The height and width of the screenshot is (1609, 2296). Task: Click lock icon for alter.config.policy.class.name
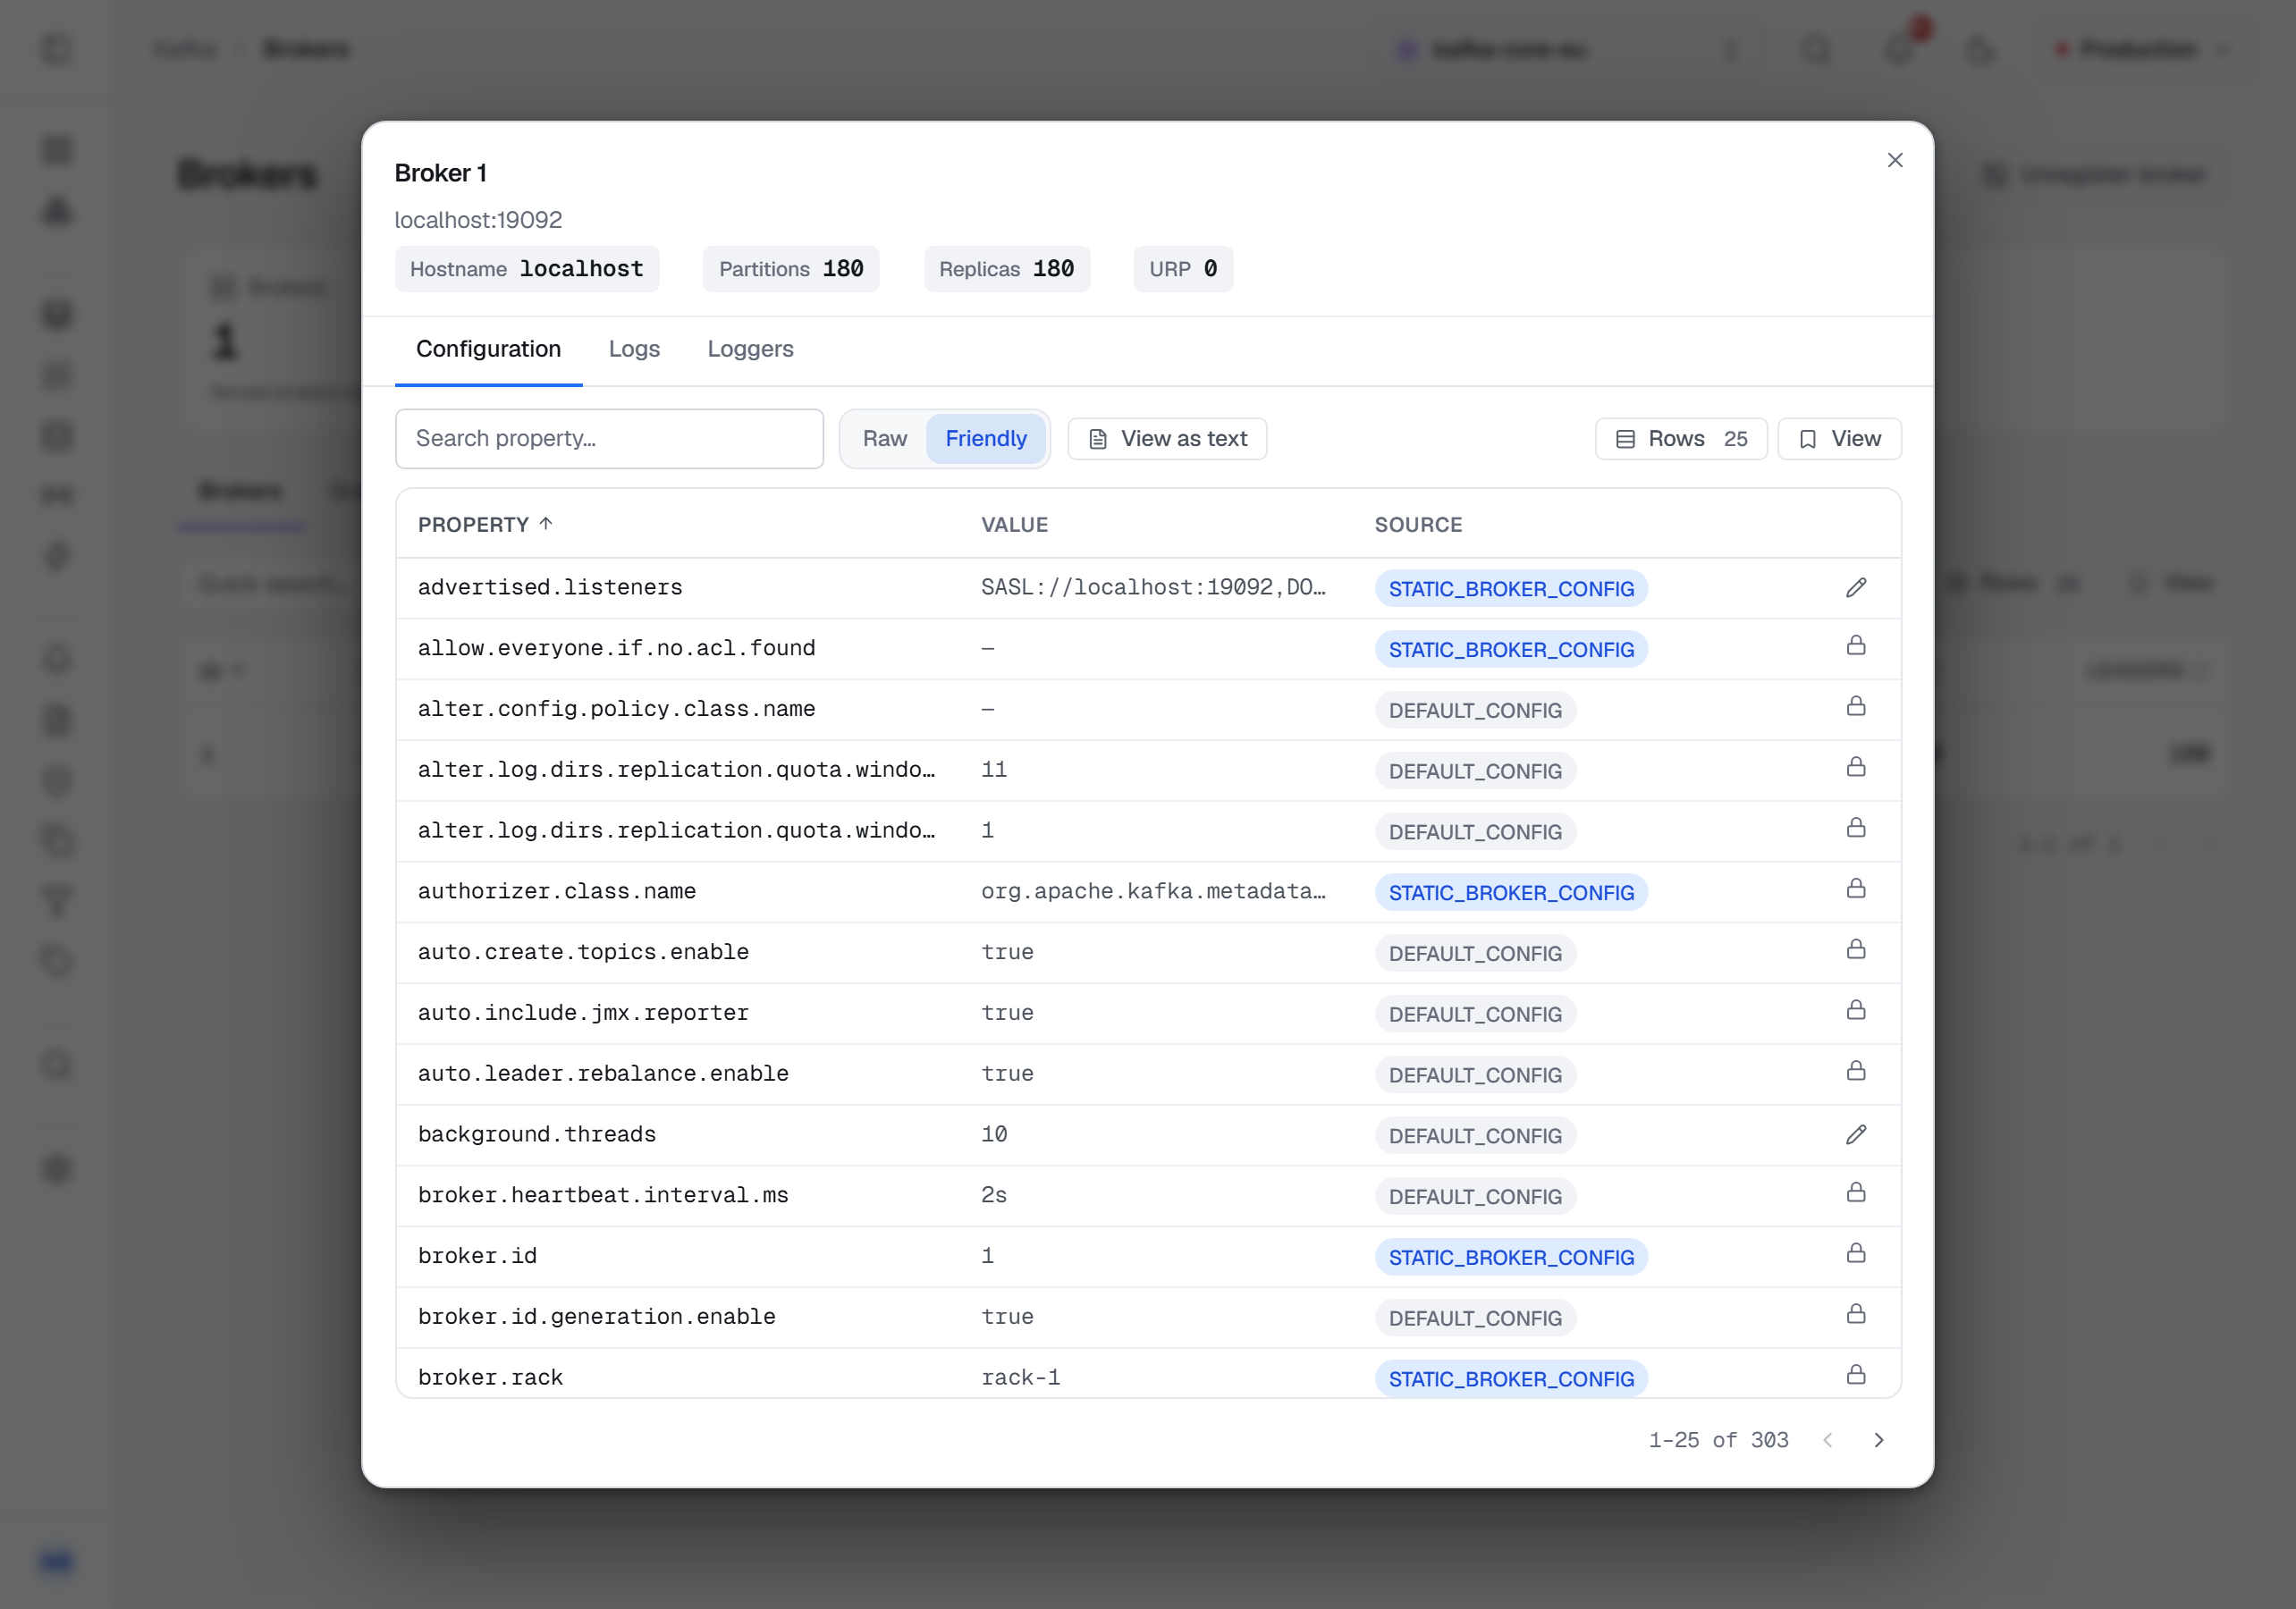(1855, 707)
